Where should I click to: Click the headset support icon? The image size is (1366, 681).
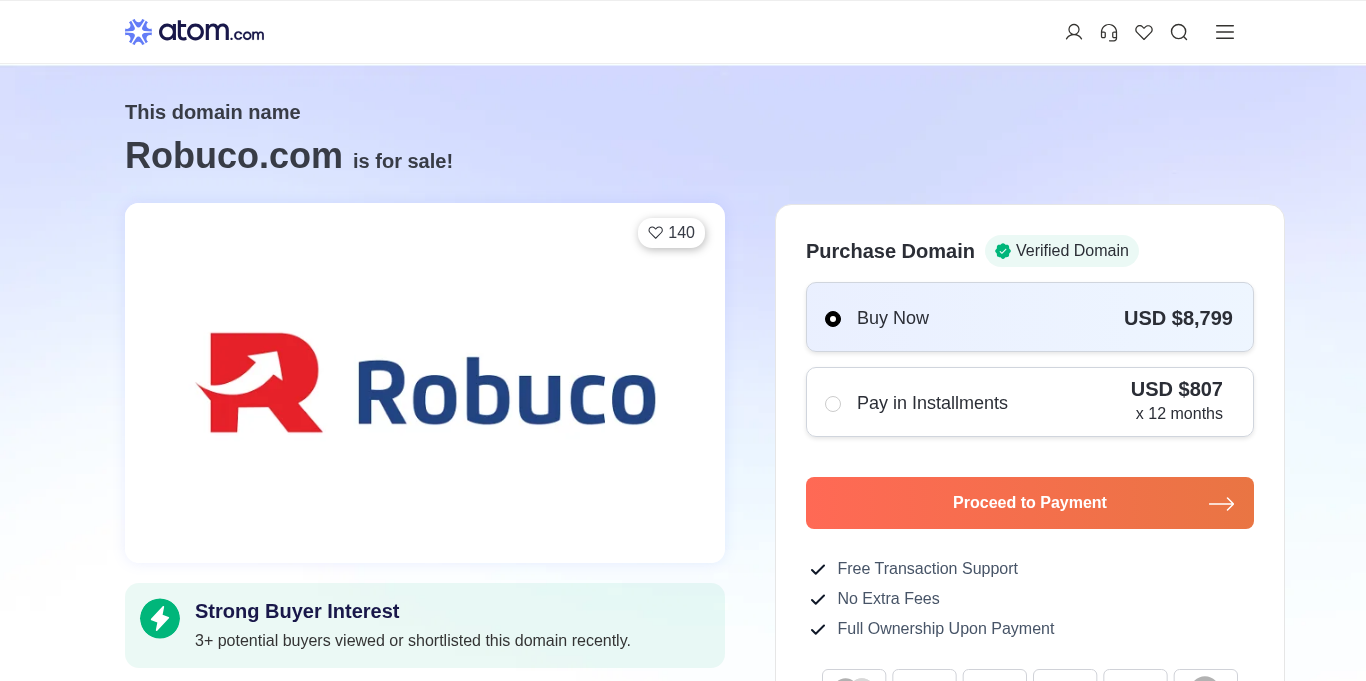tap(1109, 32)
